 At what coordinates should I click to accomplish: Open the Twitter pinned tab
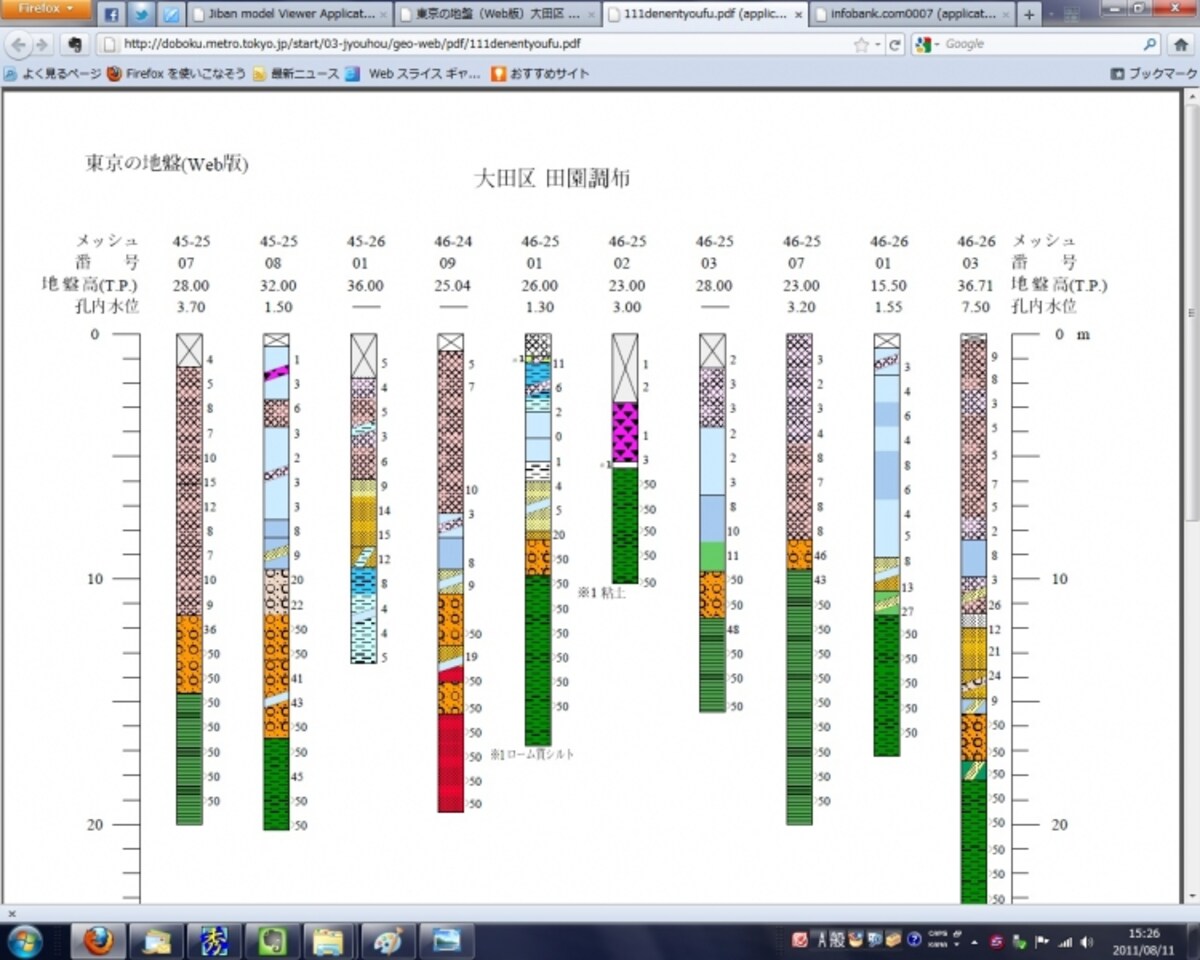(x=141, y=14)
